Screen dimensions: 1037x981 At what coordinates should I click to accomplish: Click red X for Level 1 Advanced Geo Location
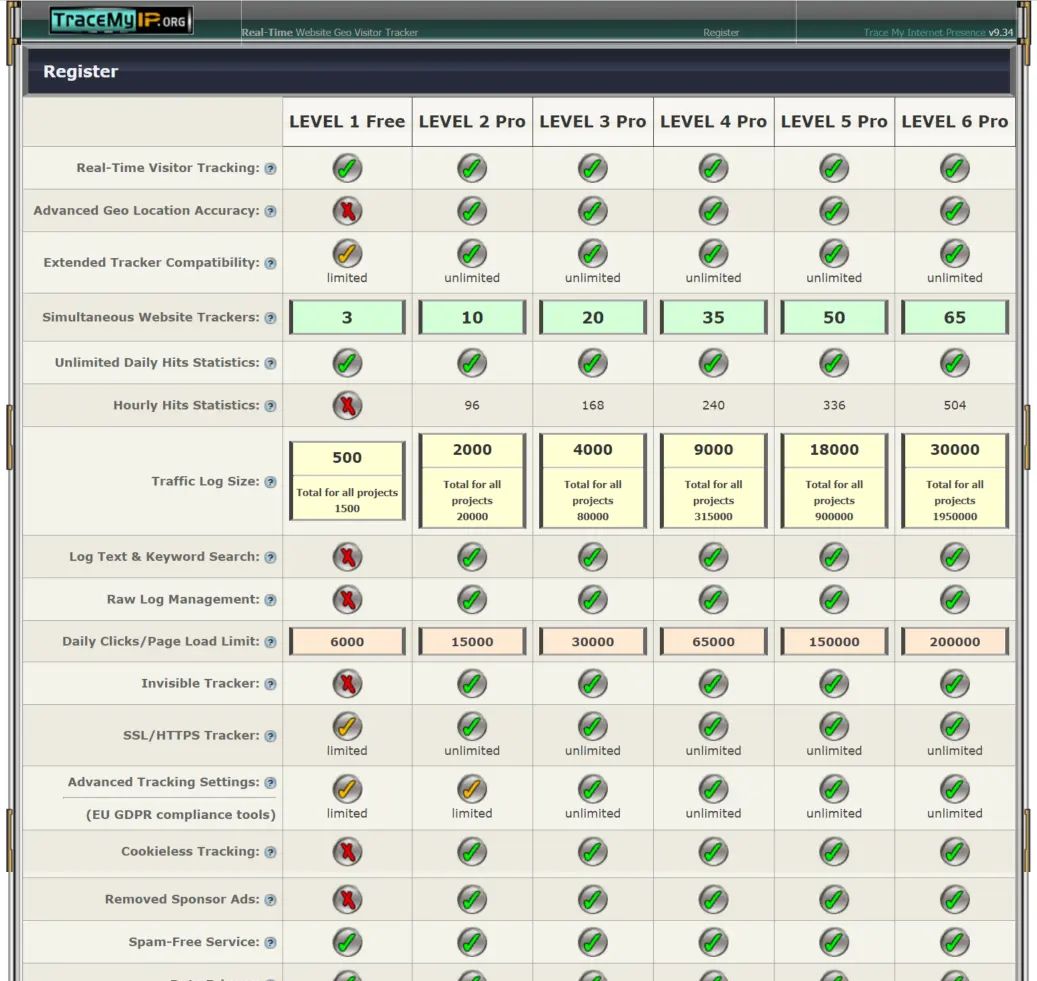347,211
